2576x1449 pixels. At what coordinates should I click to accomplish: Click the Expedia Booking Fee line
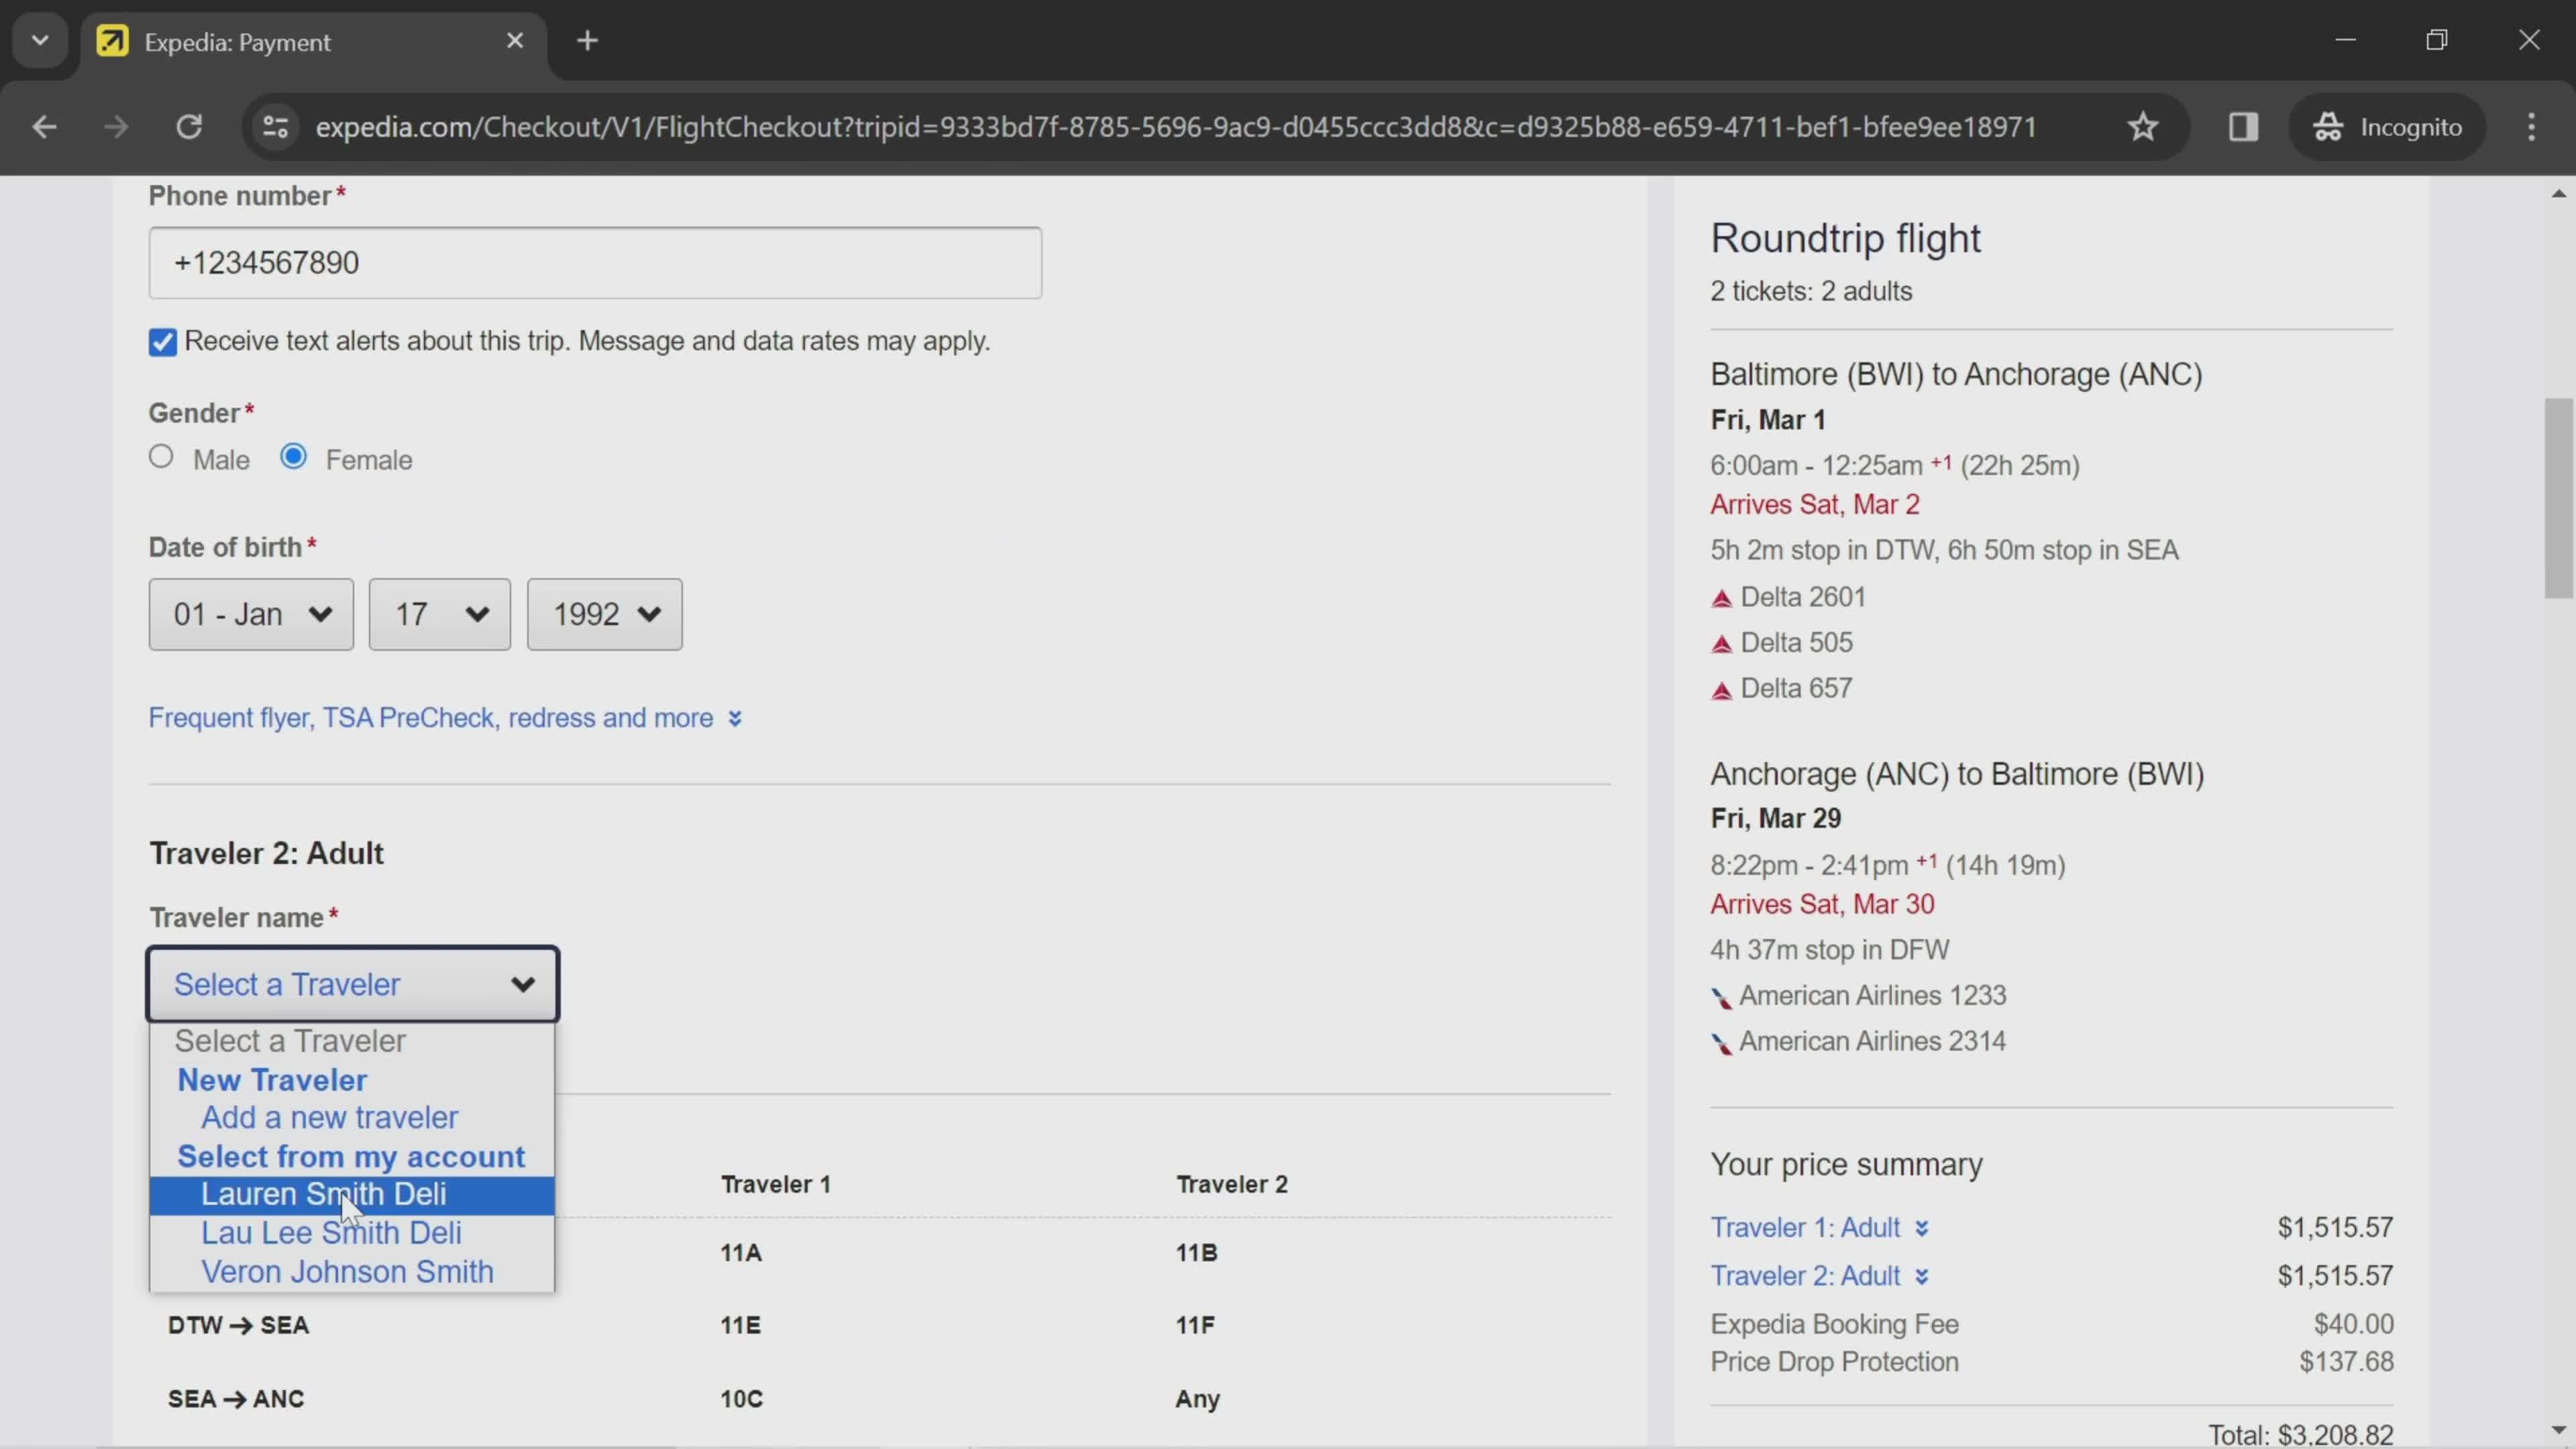(x=2051, y=1324)
